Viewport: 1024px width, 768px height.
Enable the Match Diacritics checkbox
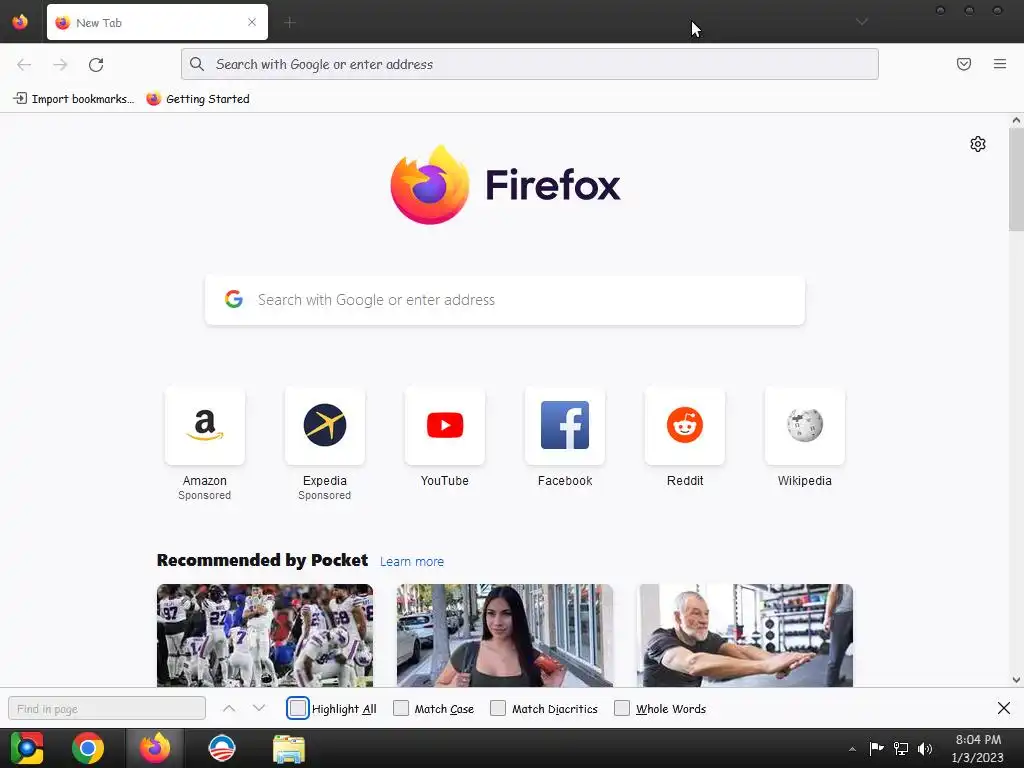pyautogui.click(x=498, y=708)
